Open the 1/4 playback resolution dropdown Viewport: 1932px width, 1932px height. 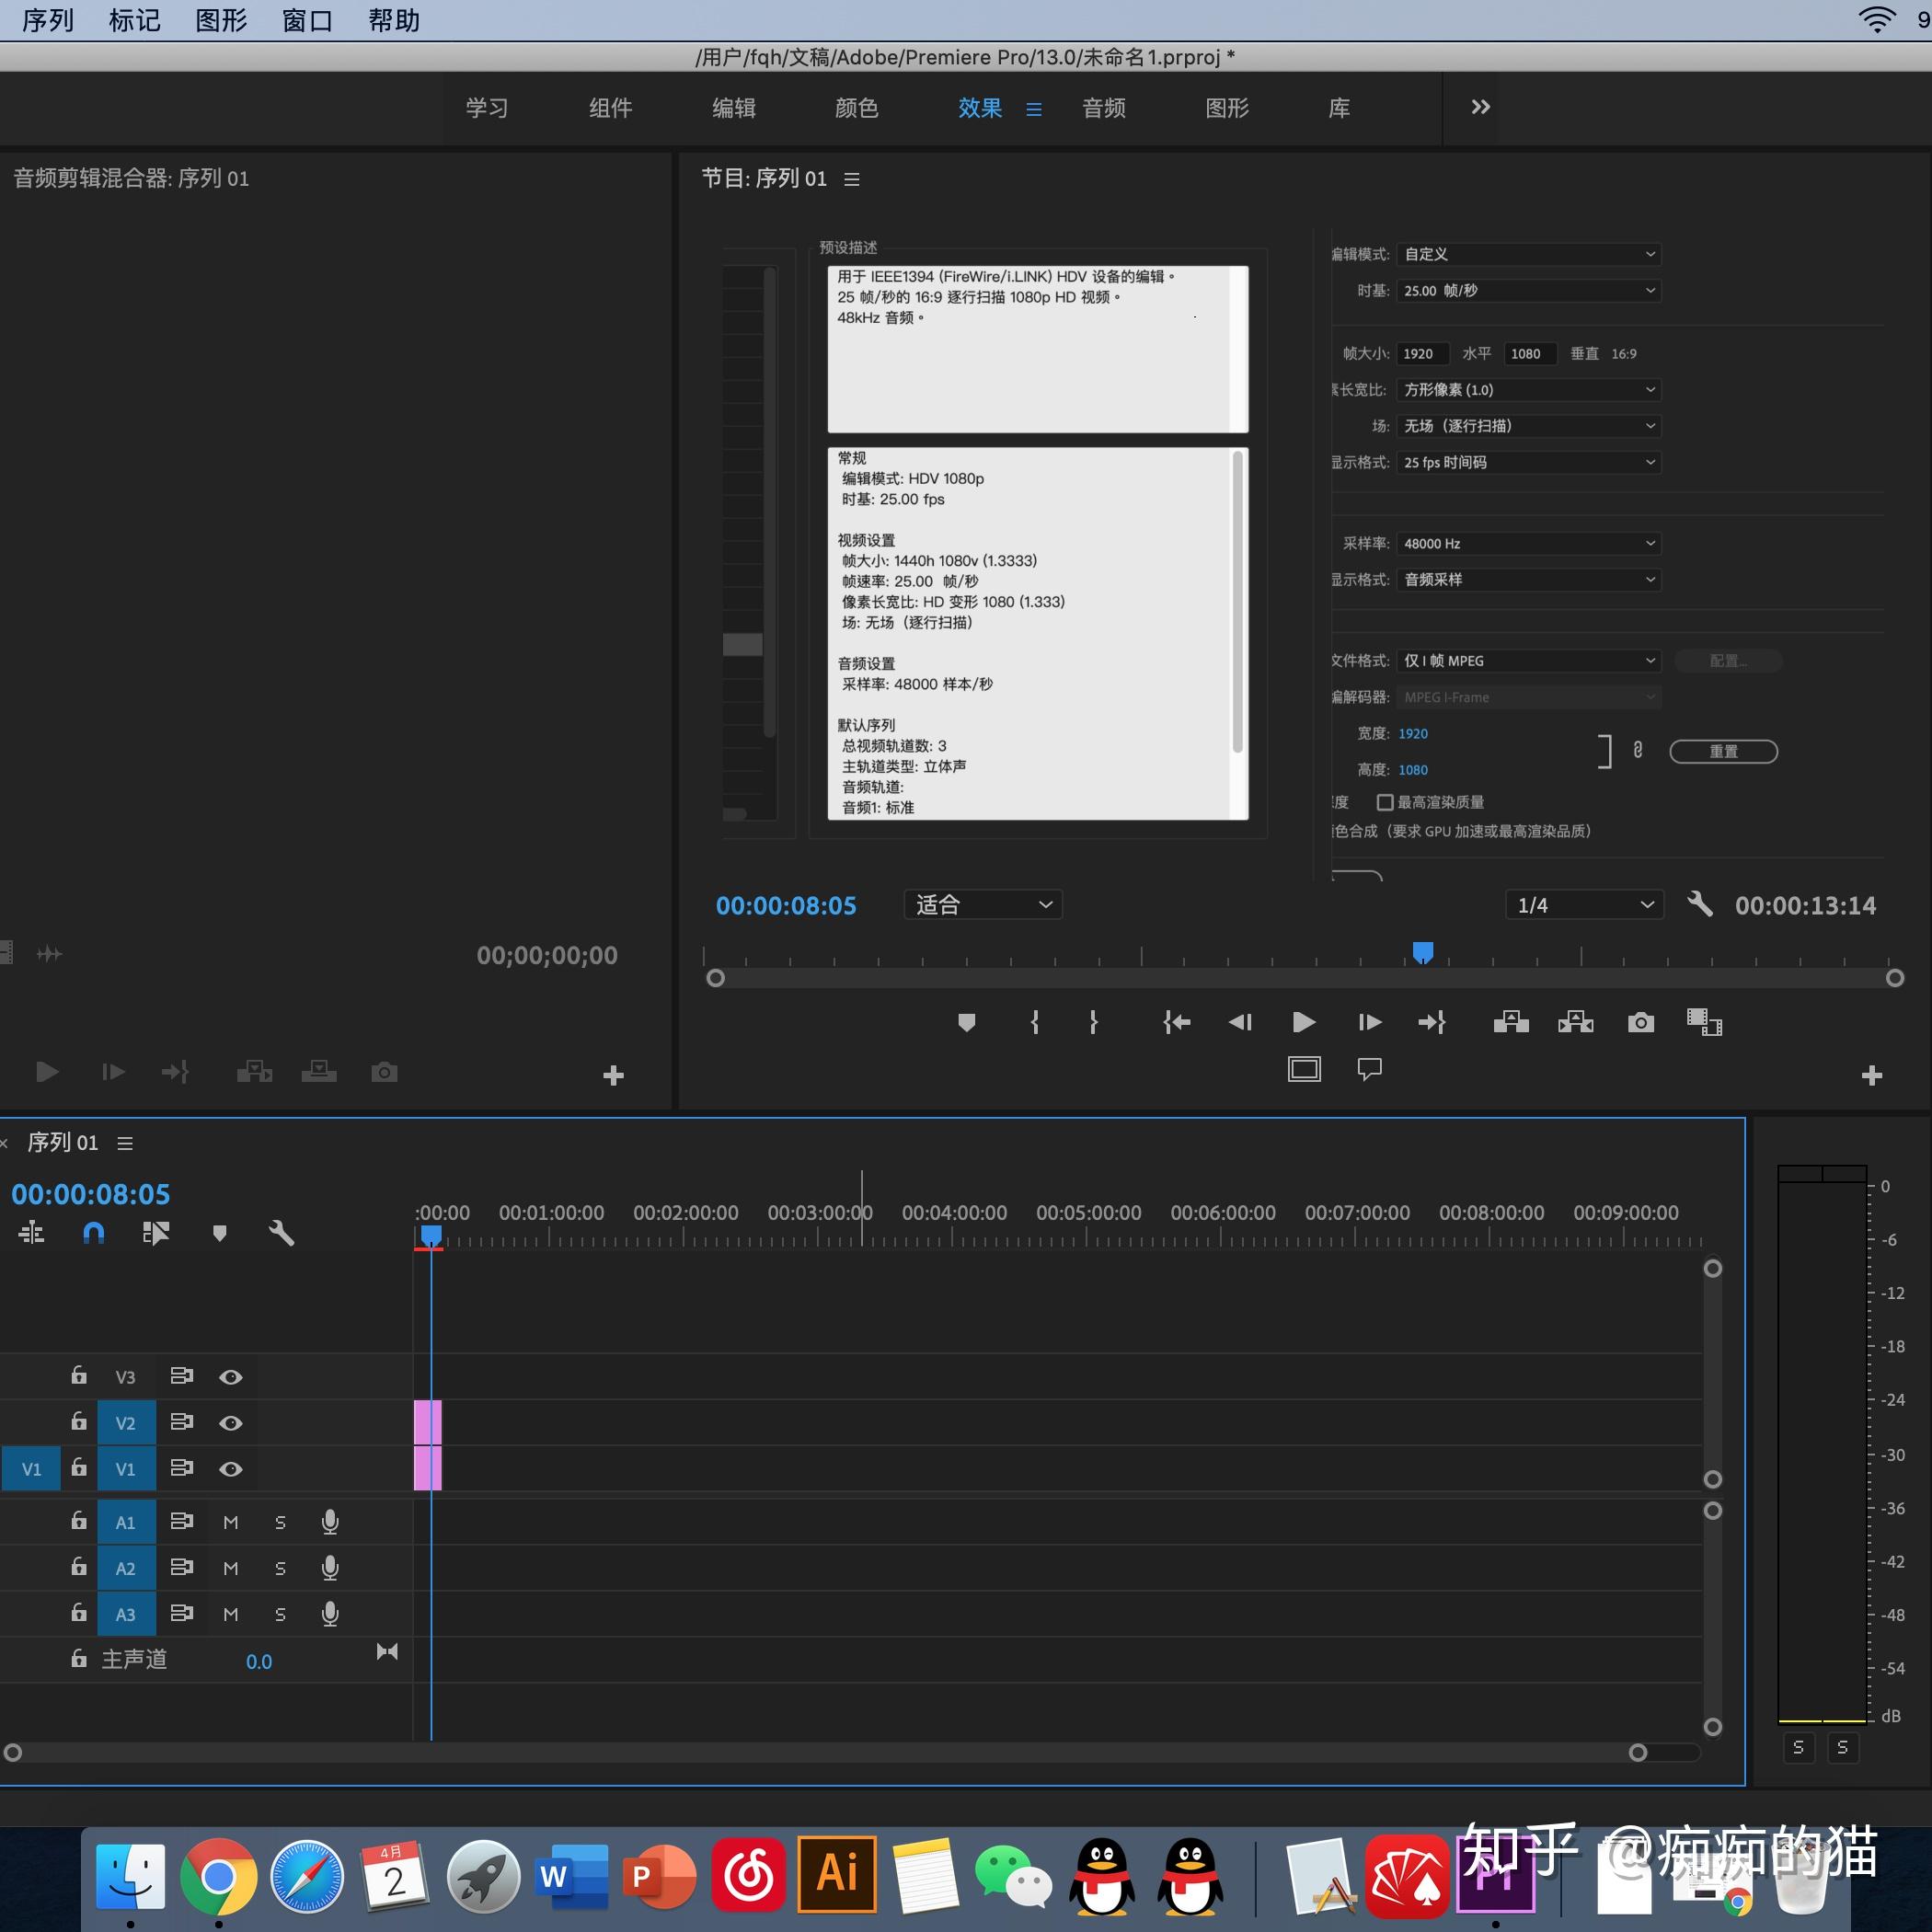pyautogui.click(x=1584, y=904)
